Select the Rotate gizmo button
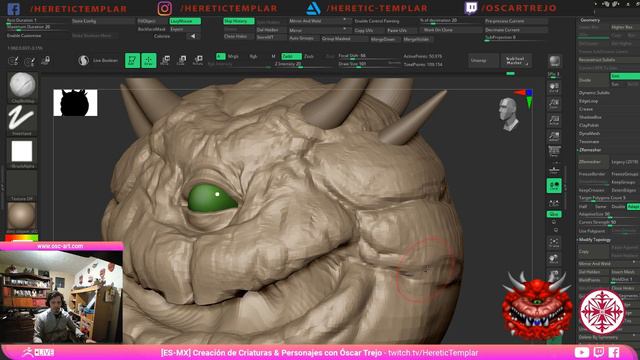The height and width of the screenshot is (360, 640). point(198,60)
